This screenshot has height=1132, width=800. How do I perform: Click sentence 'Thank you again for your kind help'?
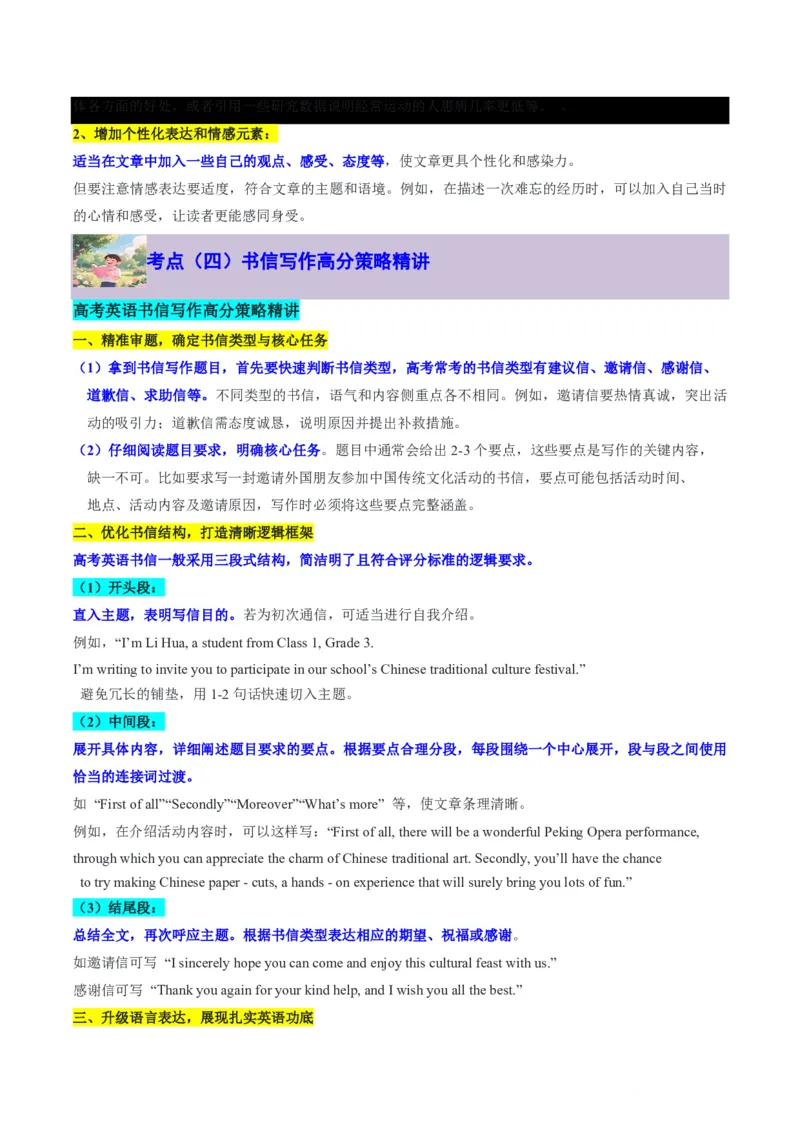click(336, 990)
